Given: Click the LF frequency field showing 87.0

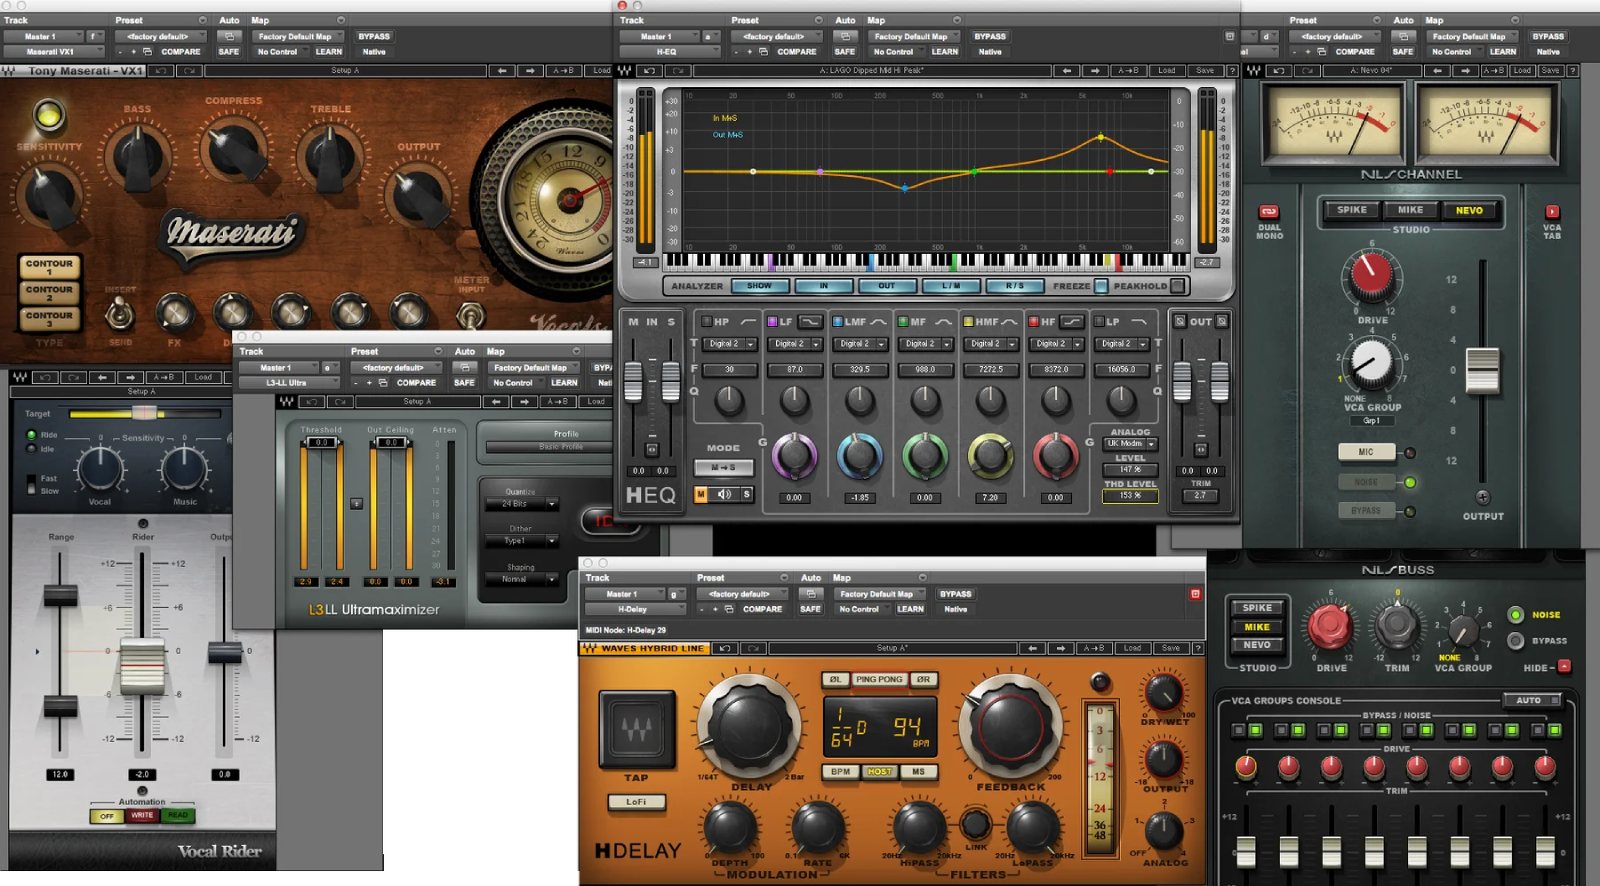Looking at the screenshot, I should point(795,369).
